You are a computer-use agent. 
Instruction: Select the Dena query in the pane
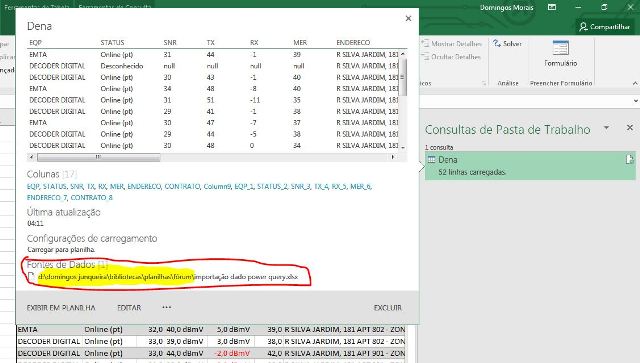530,165
